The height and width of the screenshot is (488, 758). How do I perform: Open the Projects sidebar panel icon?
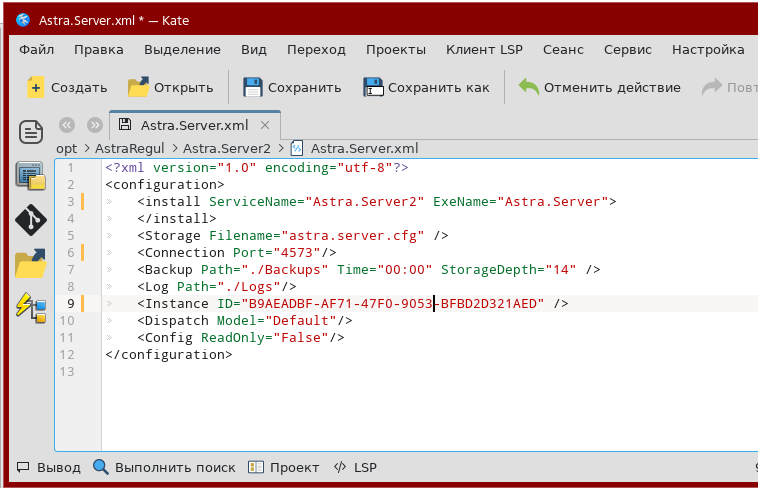[x=31, y=176]
